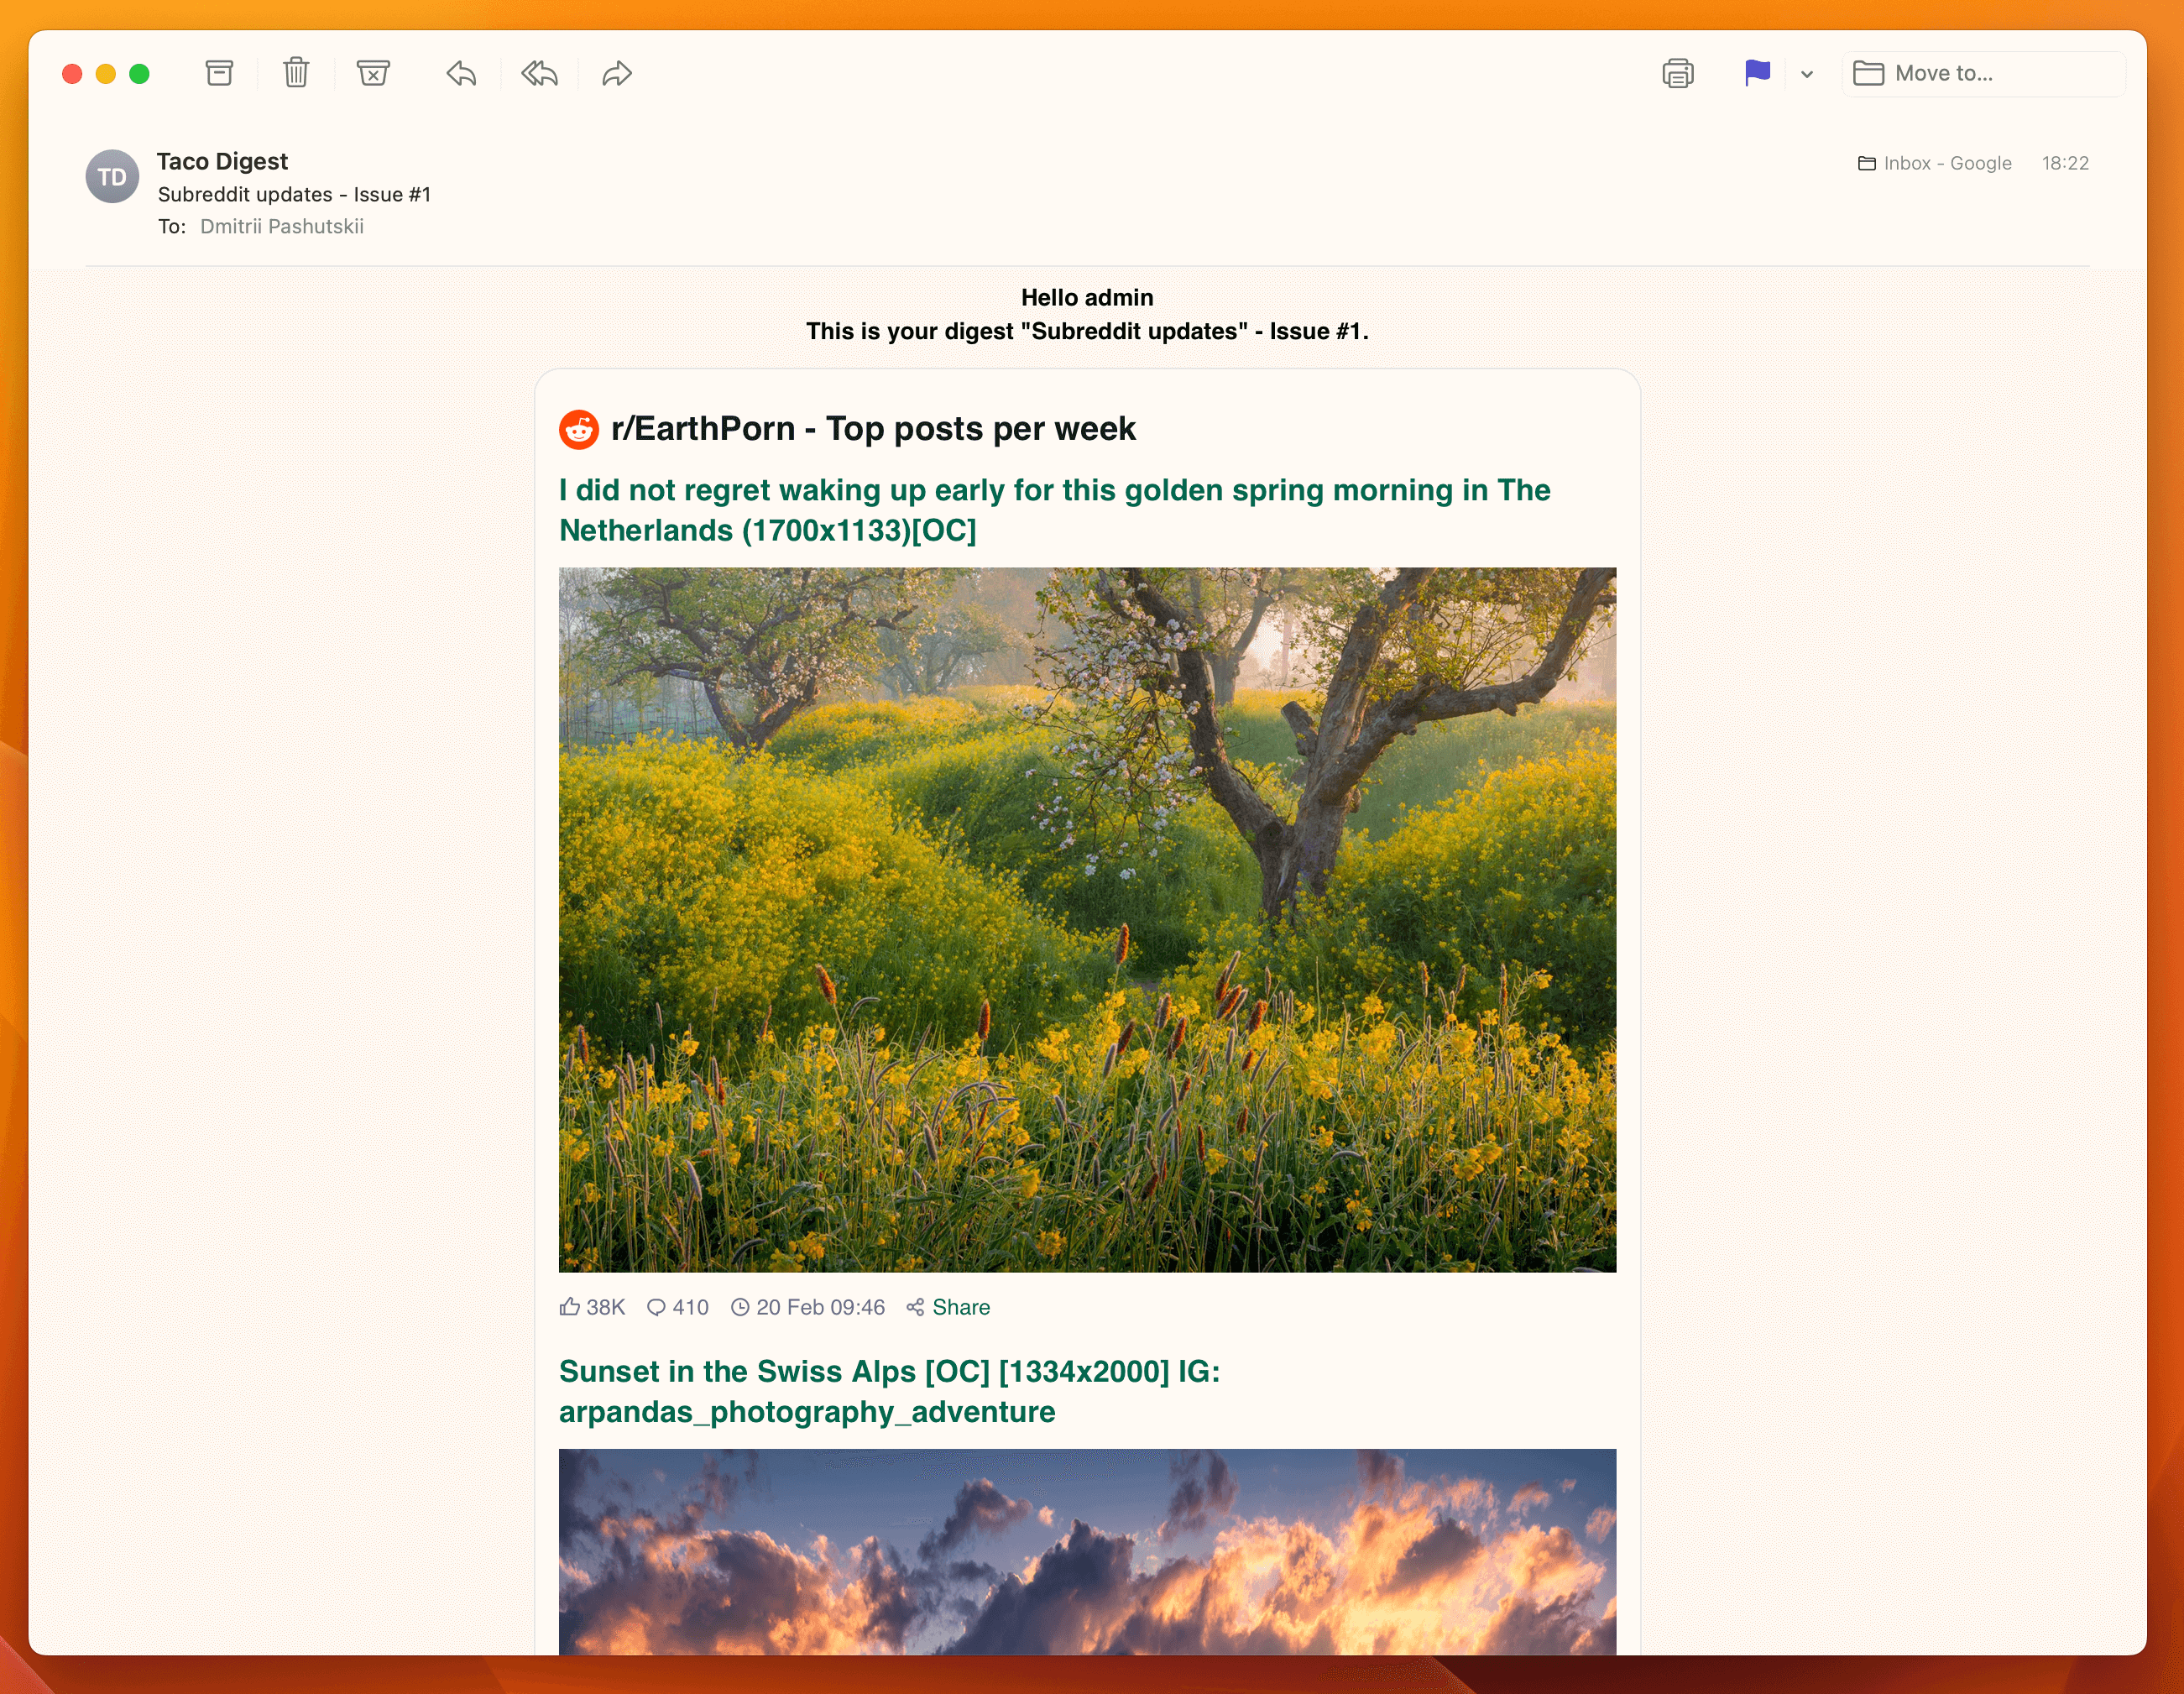The width and height of the screenshot is (2184, 1694).
Task: Open the Netherlands spring meadow photo
Action: [1087, 920]
